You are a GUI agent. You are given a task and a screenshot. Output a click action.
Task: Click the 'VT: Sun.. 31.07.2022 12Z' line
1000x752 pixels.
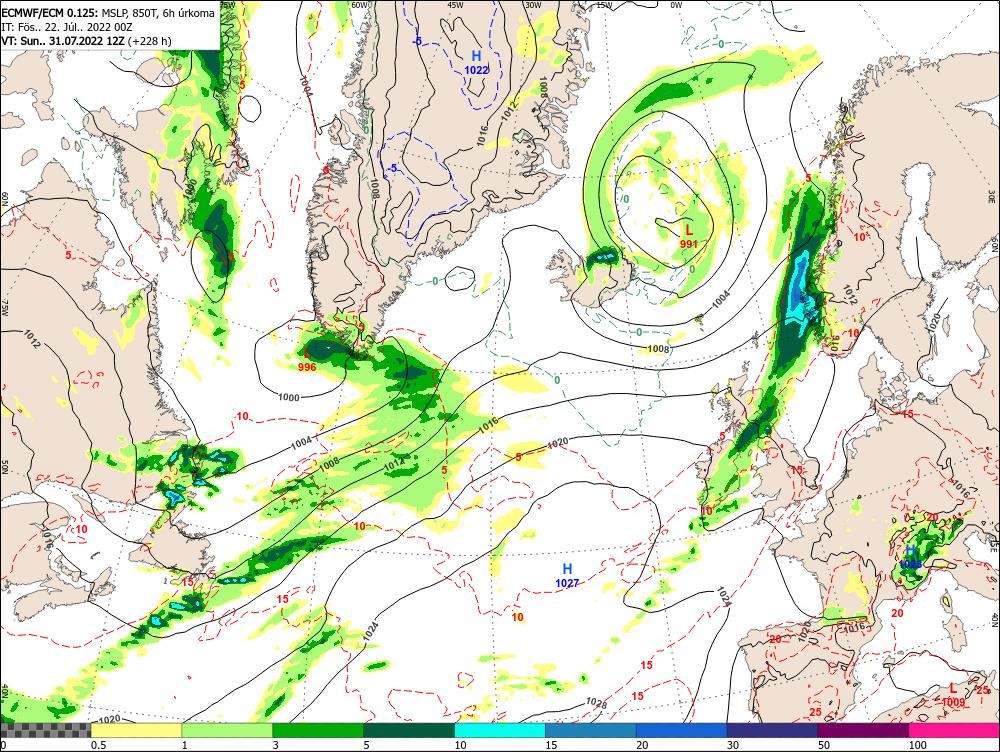point(63,41)
